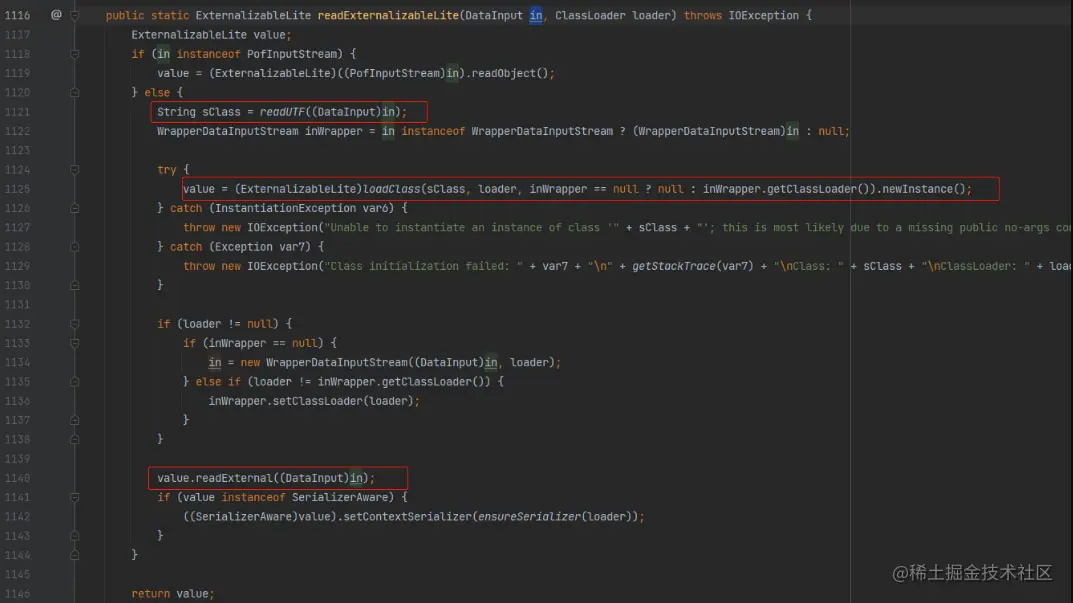Click the 'newInstance()' call on line 1125
Screen dimensions: 1073x603
(x=923, y=189)
